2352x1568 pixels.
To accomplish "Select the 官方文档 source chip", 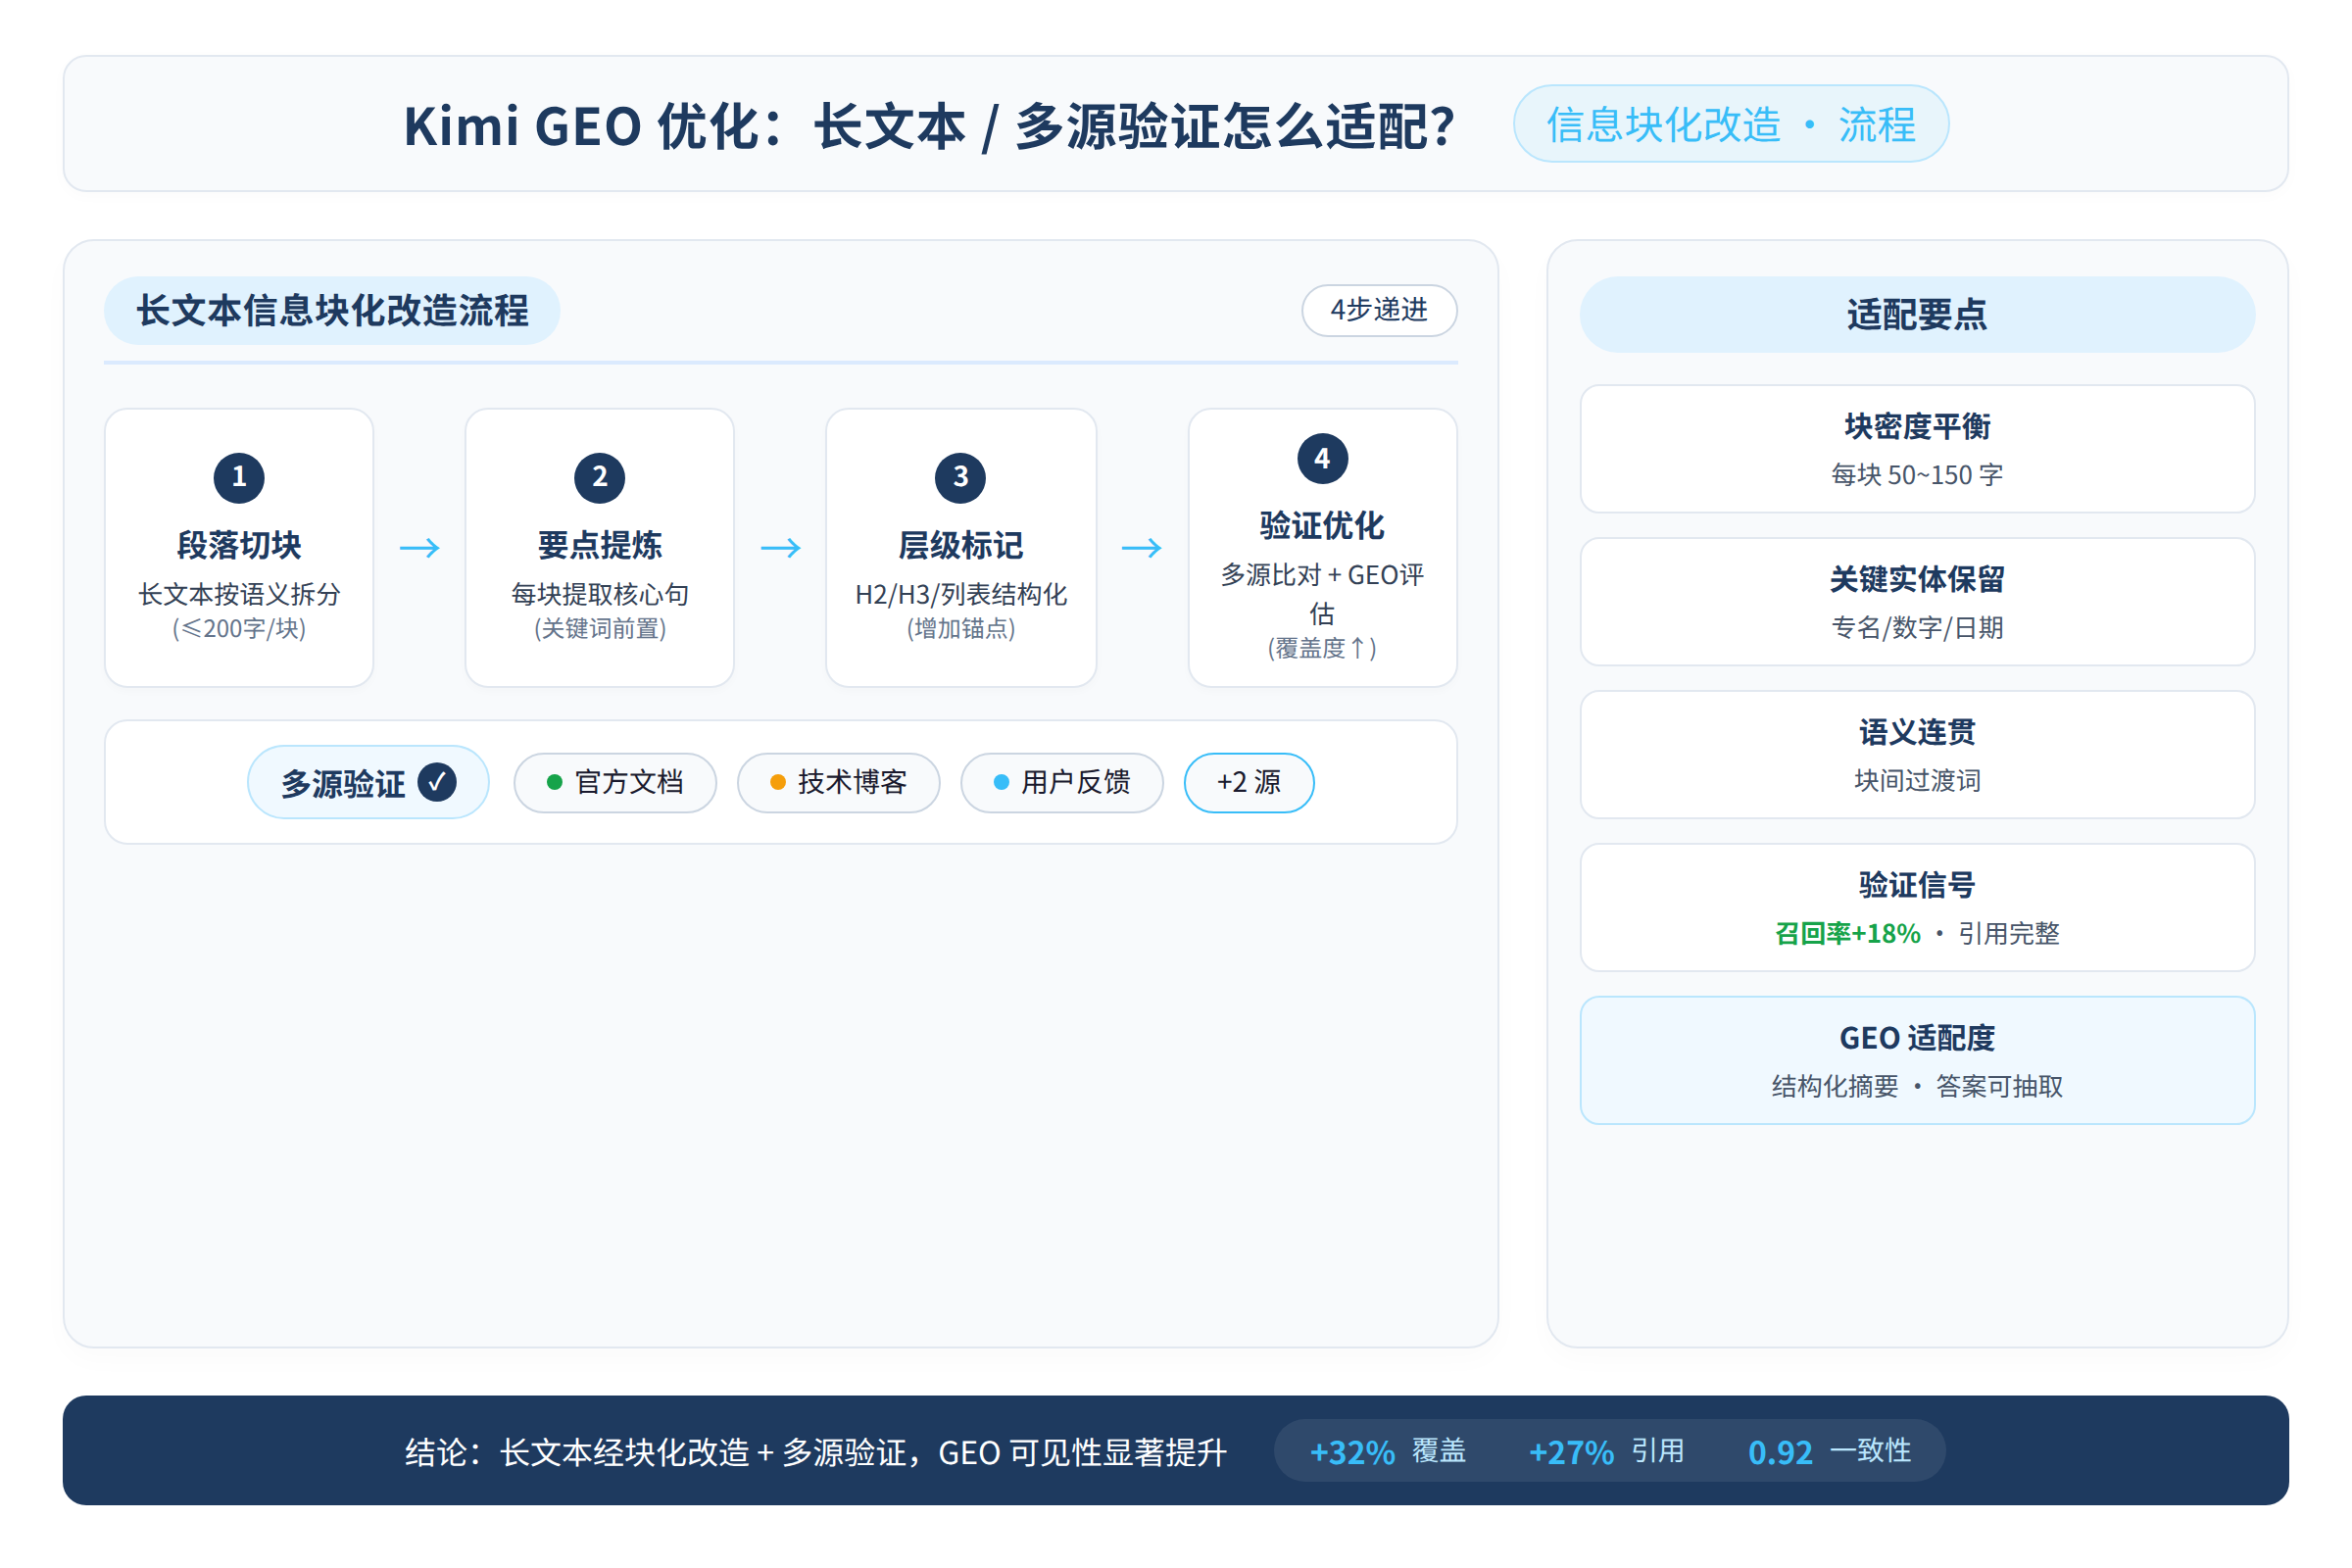I will point(615,782).
